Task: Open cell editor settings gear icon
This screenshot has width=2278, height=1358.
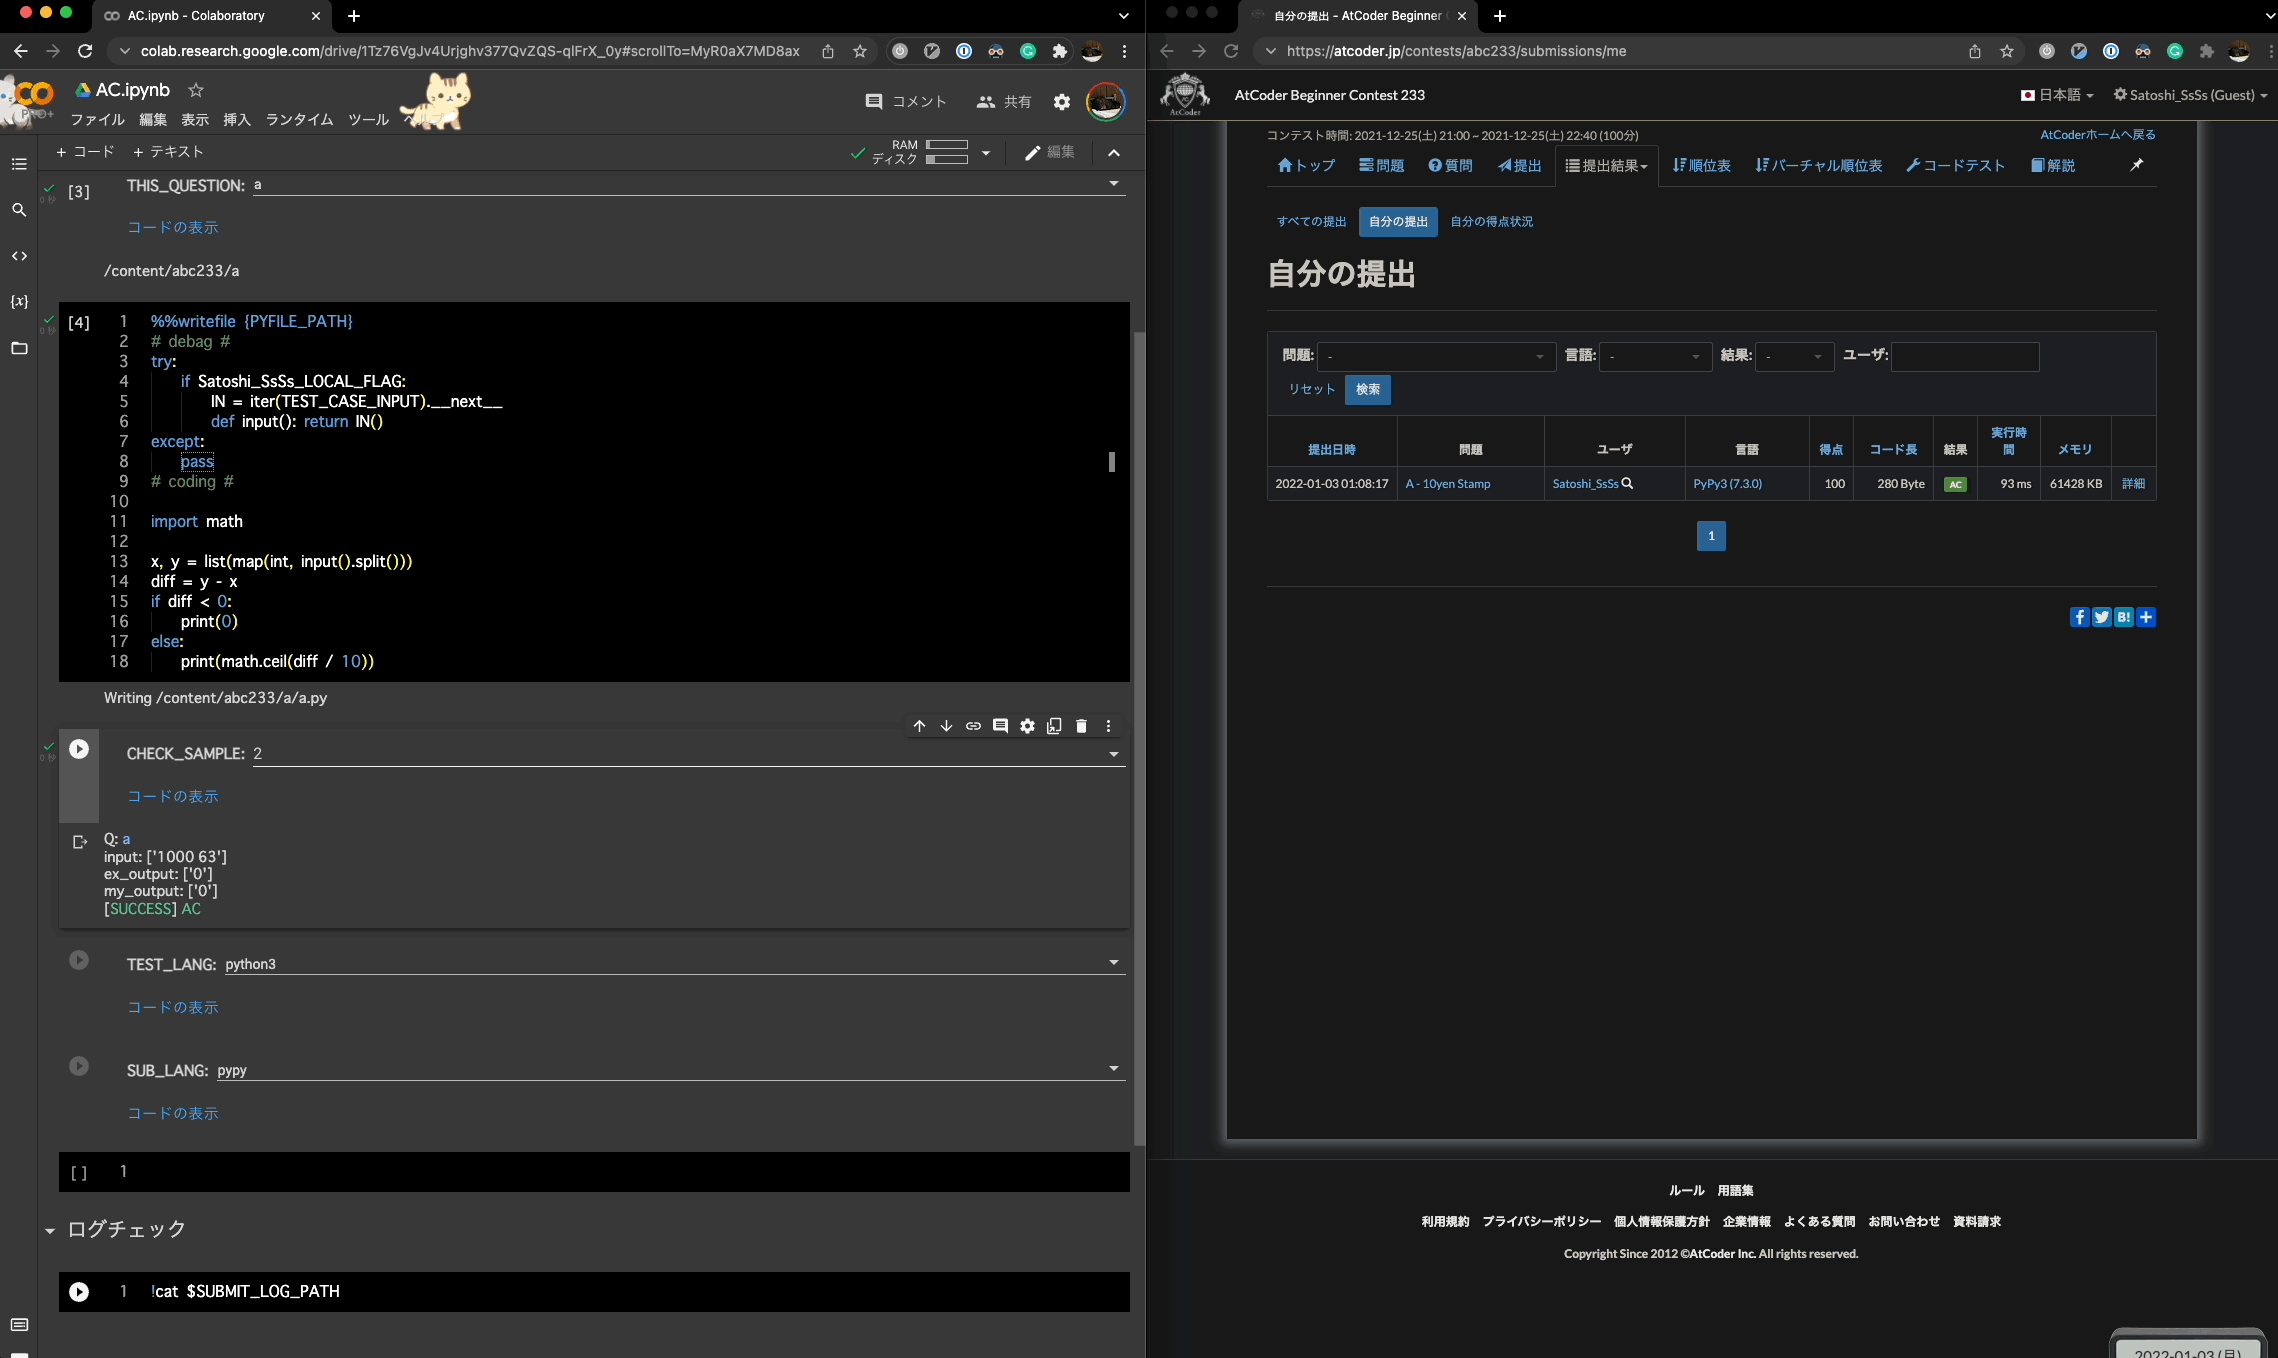Action: pyautogui.click(x=1027, y=726)
